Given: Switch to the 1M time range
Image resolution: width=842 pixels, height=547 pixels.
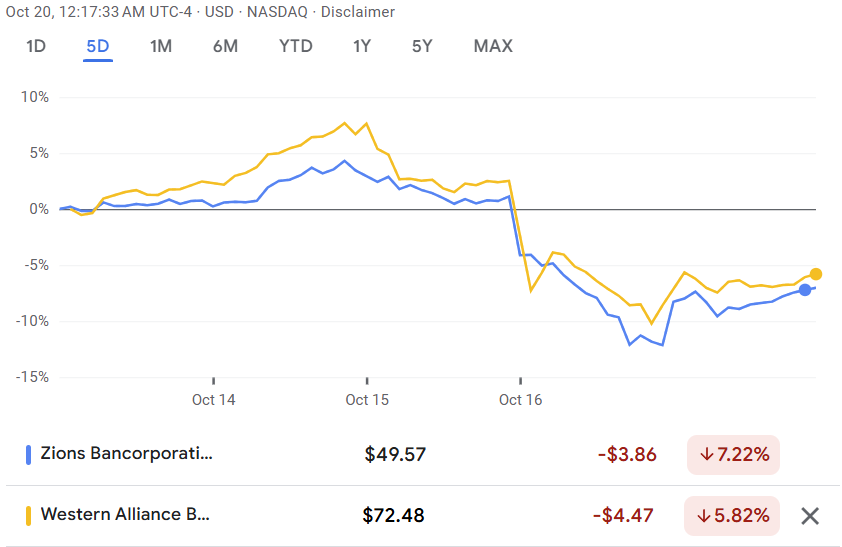Looking at the screenshot, I should click(x=161, y=46).
